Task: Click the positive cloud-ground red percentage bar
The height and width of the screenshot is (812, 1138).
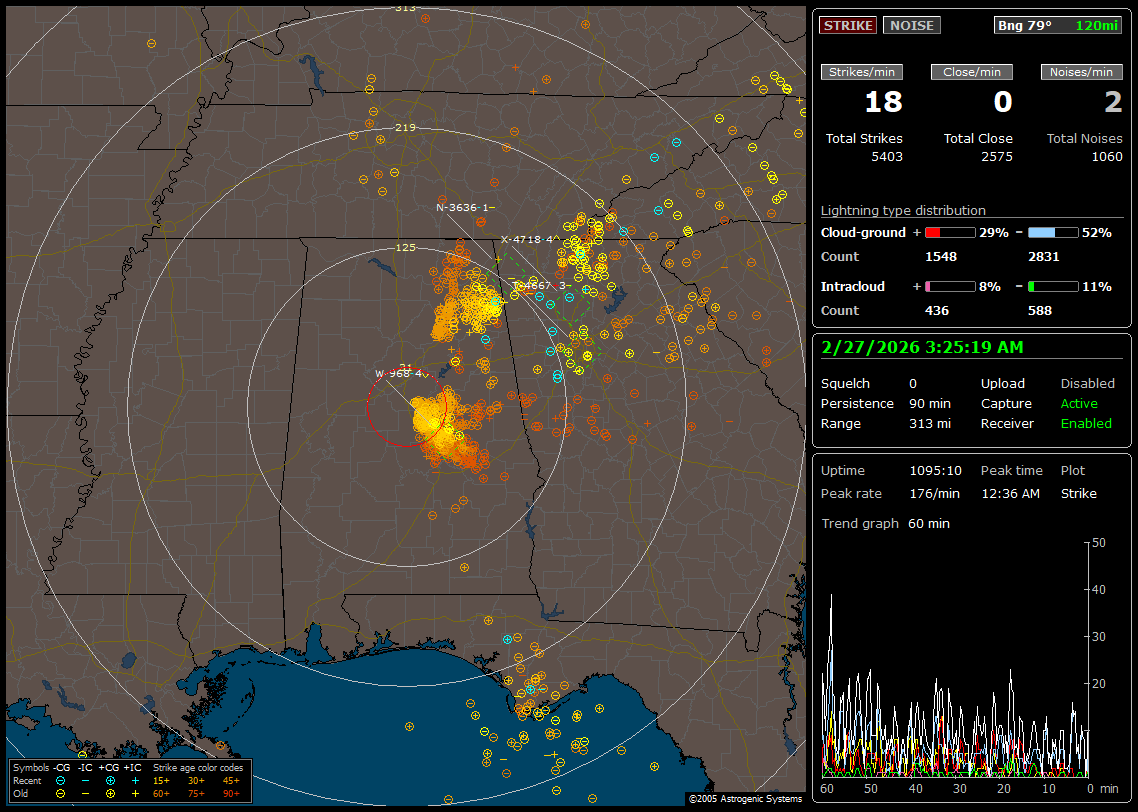Action: coord(948,232)
